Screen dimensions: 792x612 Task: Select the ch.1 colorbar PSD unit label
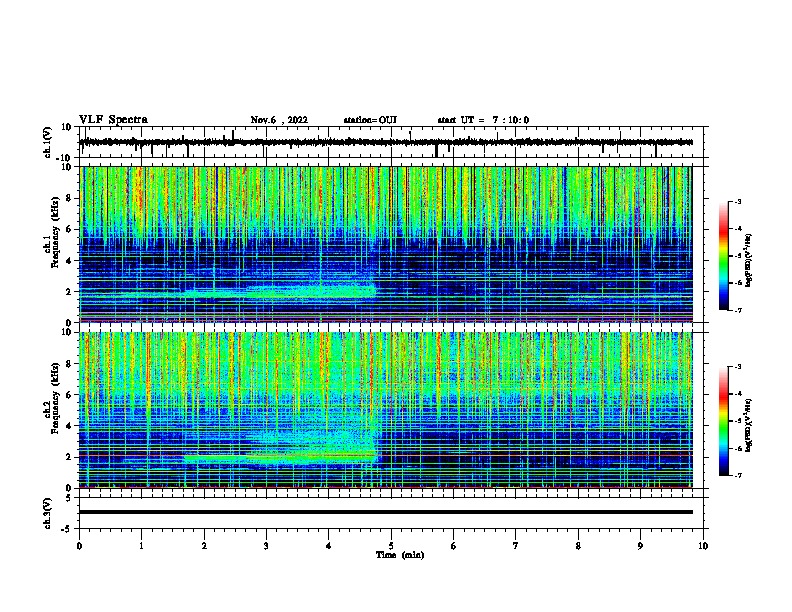tap(749, 261)
